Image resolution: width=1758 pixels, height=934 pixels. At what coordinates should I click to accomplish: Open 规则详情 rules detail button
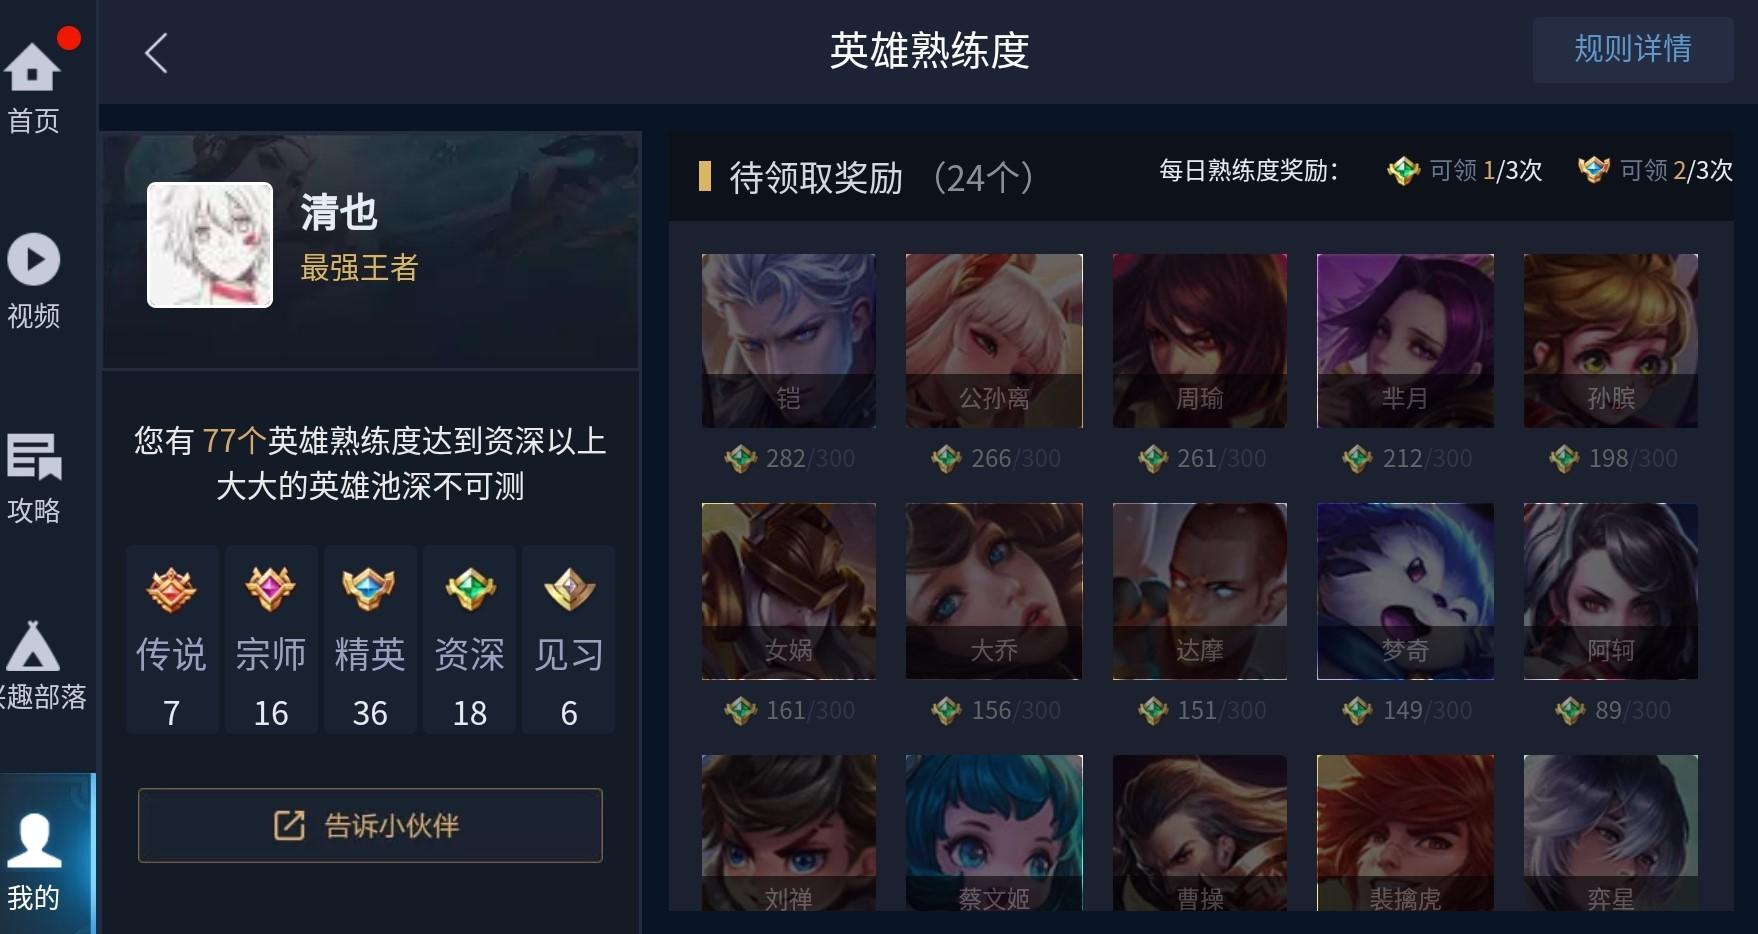(1633, 49)
